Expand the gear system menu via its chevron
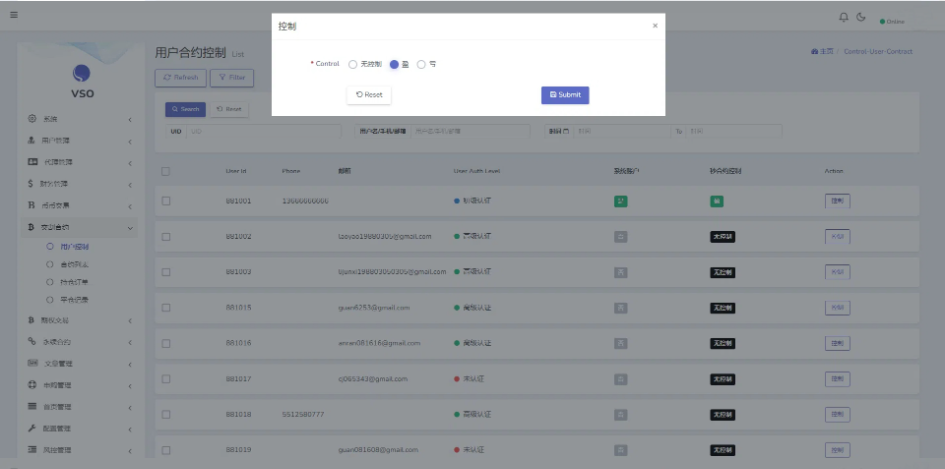 (130, 120)
